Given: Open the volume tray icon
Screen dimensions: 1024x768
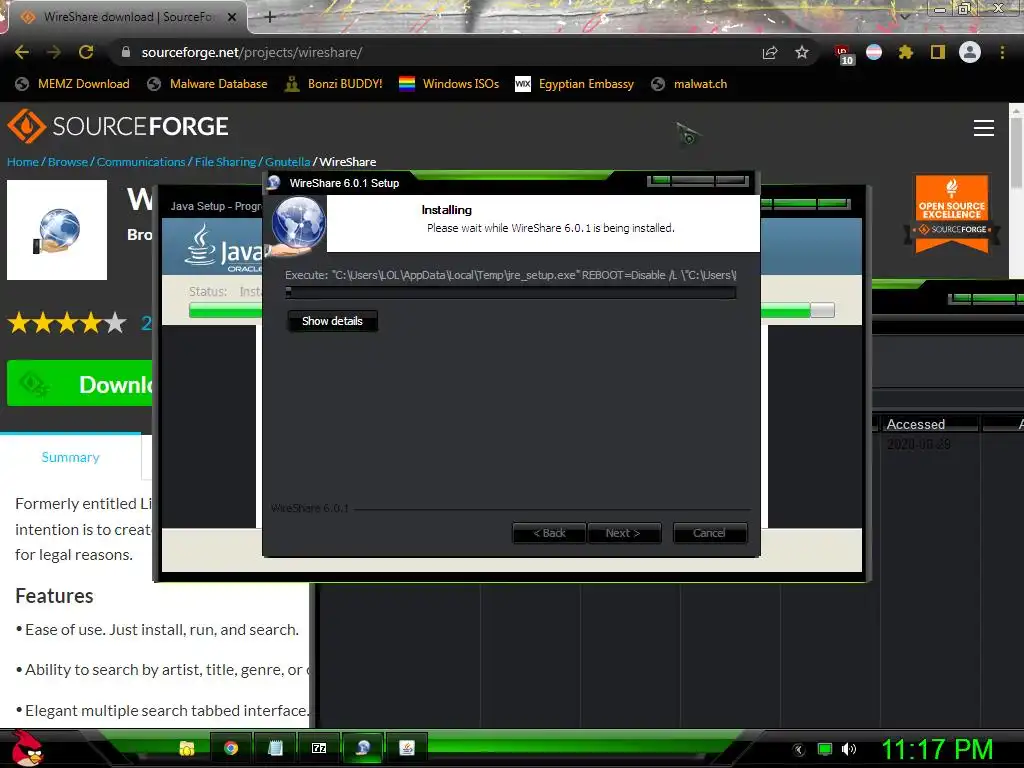Looking at the screenshot, I should (x=848, y=749).
